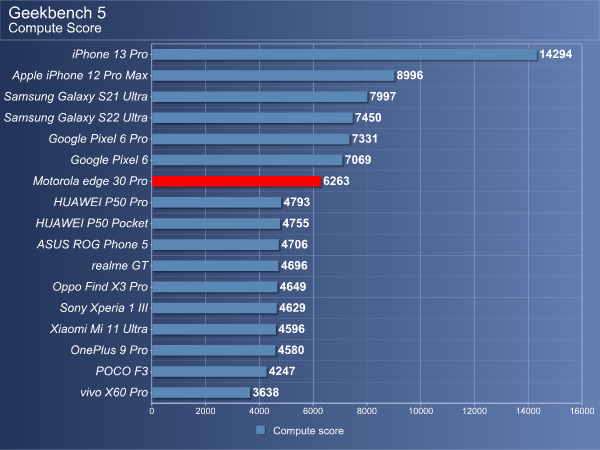Click the 'HUAWEI P50 Pocket' label
This screenshot has width=600, height=450.
click(92, 223)
